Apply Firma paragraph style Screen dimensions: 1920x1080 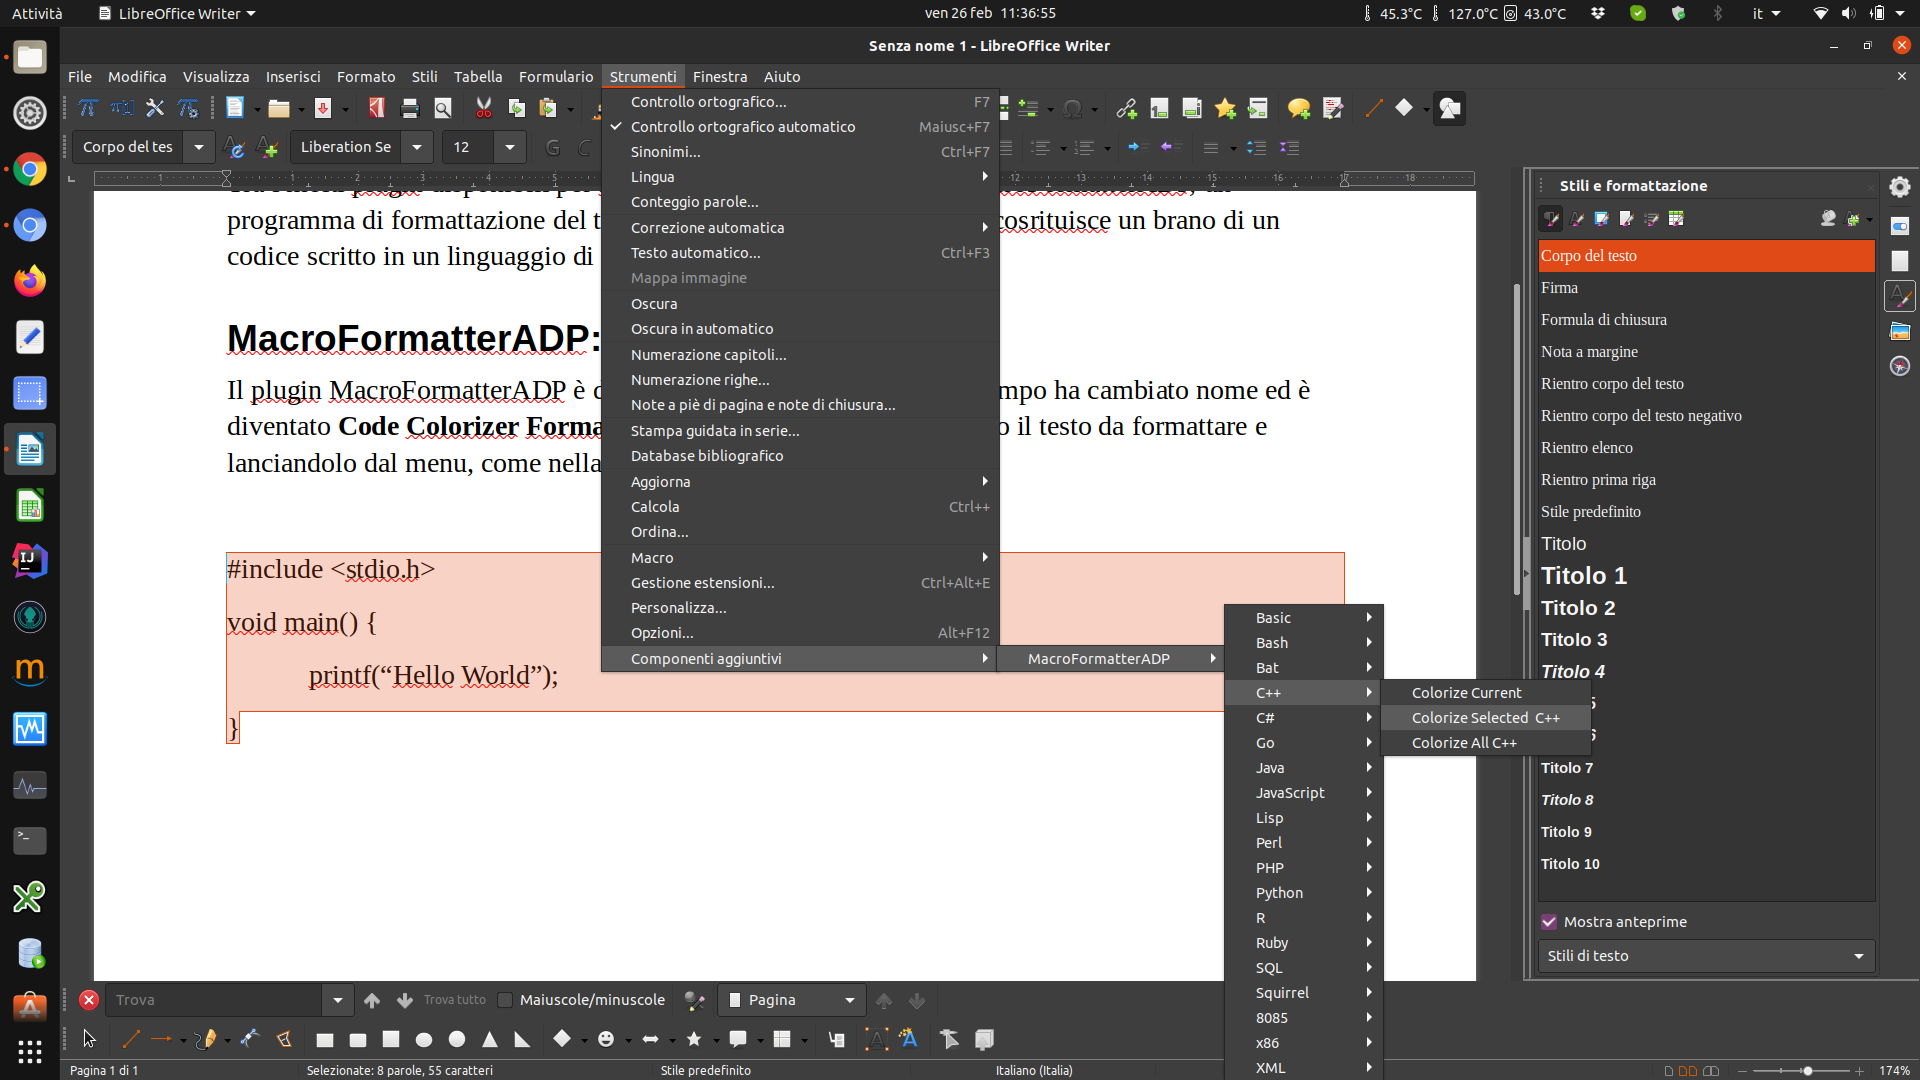coord(1706,288)
